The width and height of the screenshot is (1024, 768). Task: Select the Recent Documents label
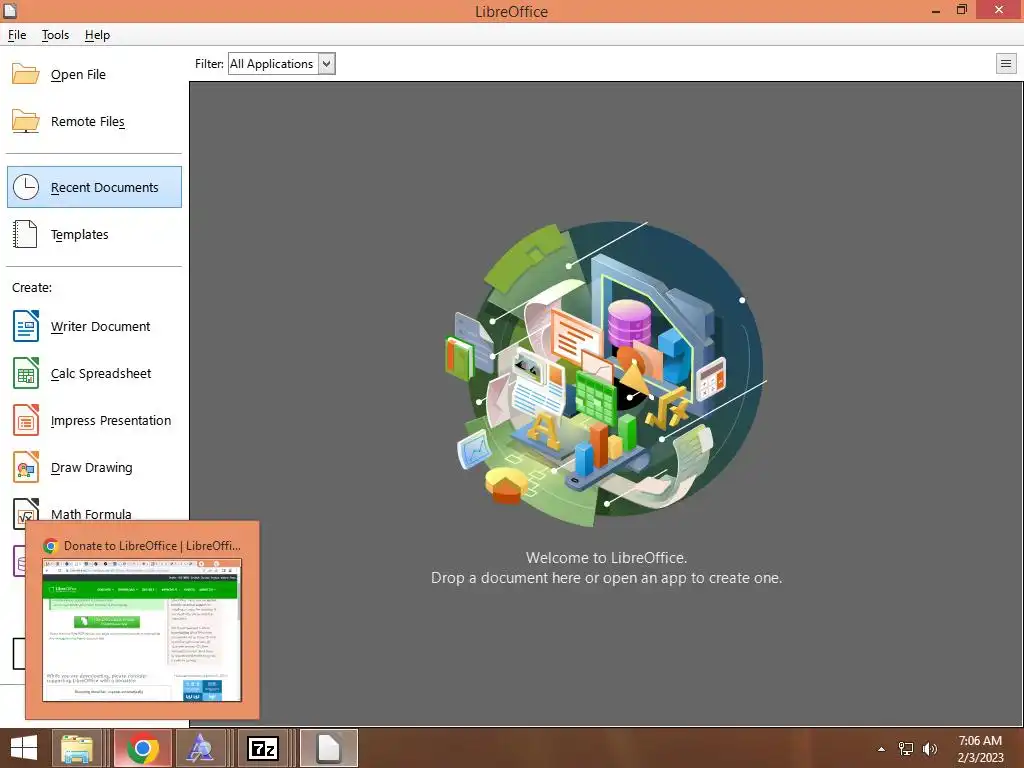pyautogui.click(x=104, y=187)
